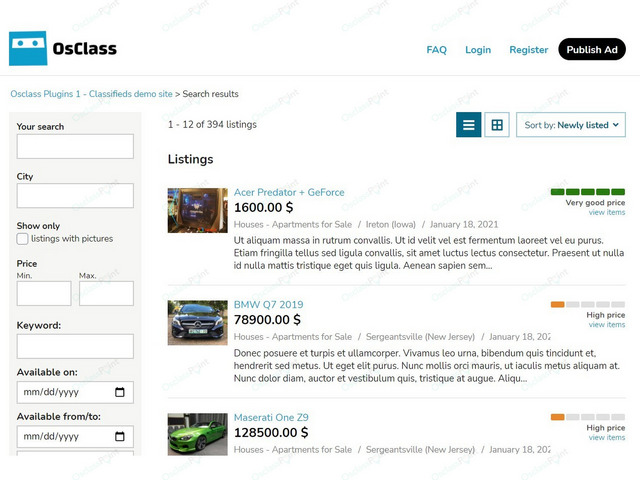Click '1 - 12 of 394 listings' text

pyautogui.click(x=212, y=124)
